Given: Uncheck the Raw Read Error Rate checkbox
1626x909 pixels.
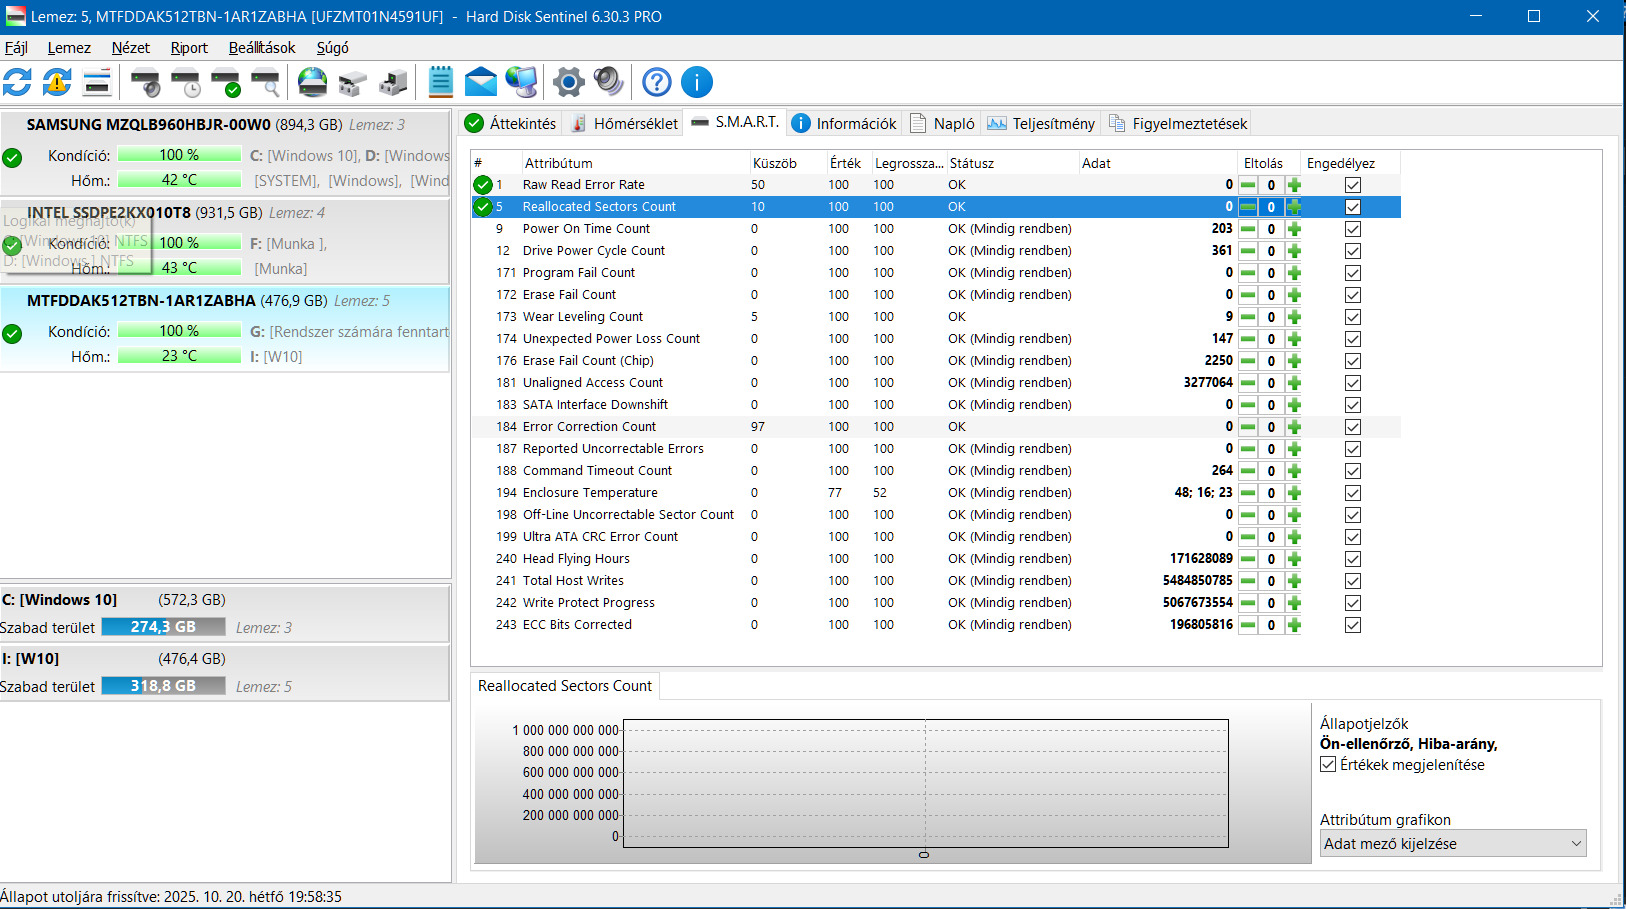Looking at the screenshot, I should click(1352, 185).
